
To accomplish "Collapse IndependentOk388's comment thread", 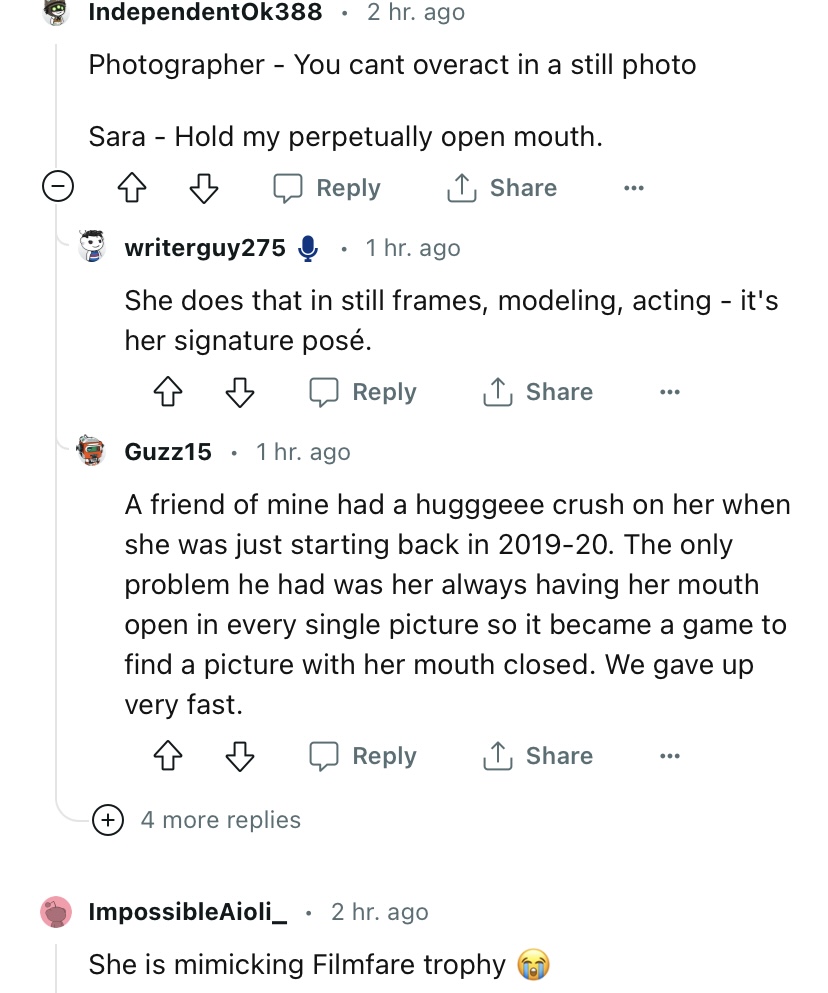I will tap(56, 187).
